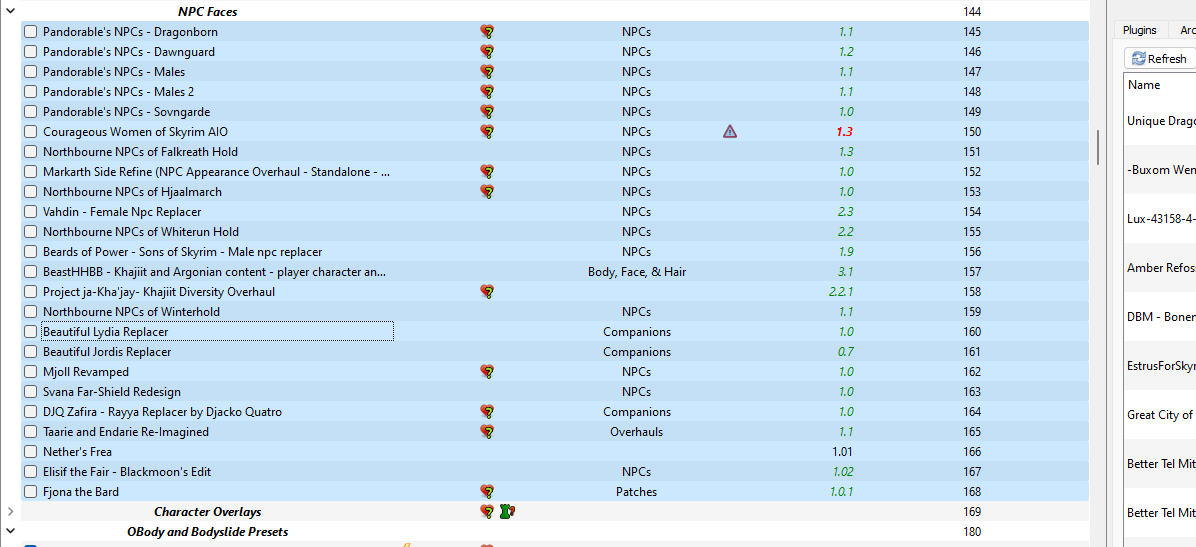The width and height of the screenshot is (1196, 547).
Task: Select the Svana Far-Shield Redesign row
Action: 555,391
